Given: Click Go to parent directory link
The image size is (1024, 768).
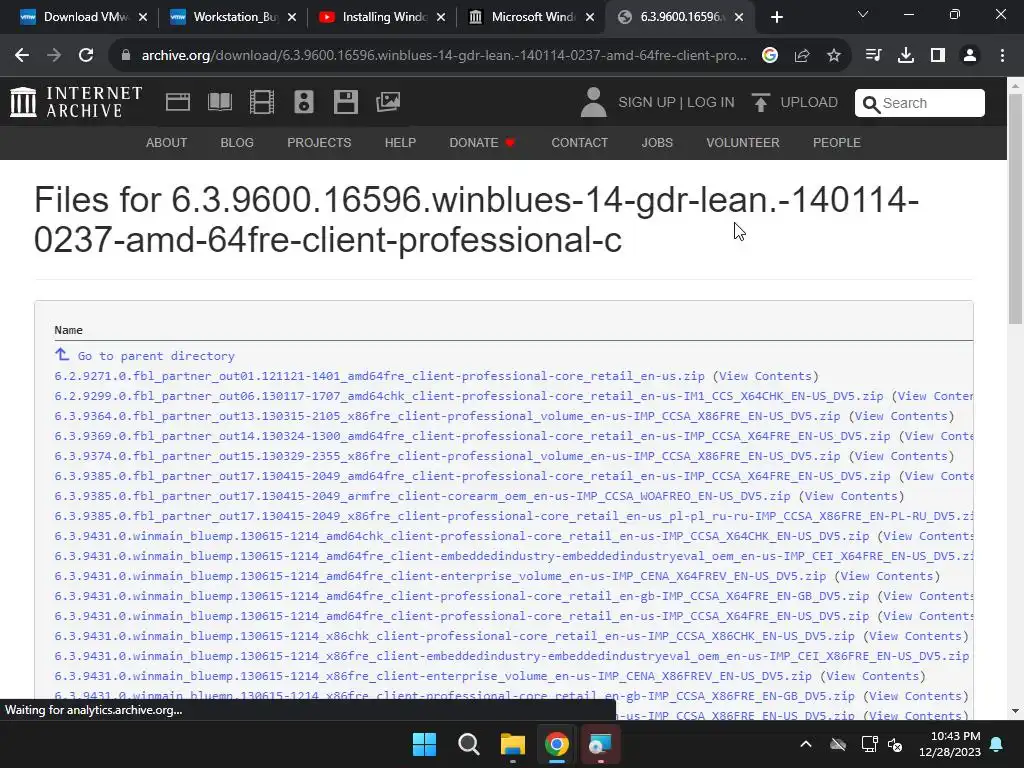Looking at the screenshot, I should 156,356.
